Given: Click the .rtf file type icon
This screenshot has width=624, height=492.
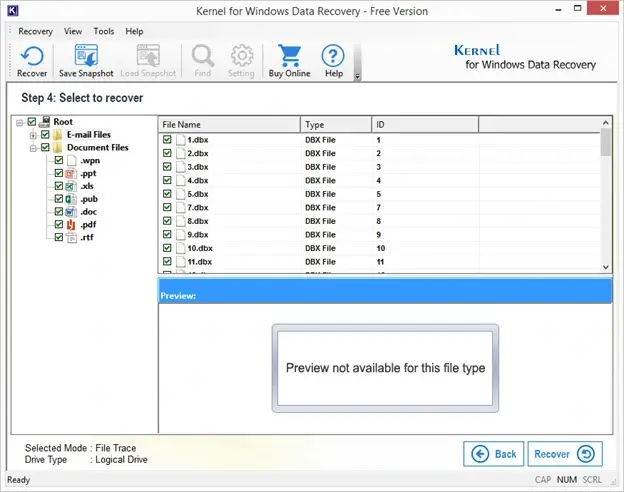Looking at the screenshot, I should (71, 238).
